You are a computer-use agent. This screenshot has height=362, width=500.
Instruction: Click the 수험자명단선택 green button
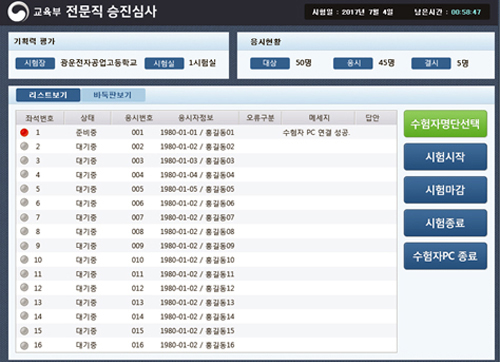(445, 124)
